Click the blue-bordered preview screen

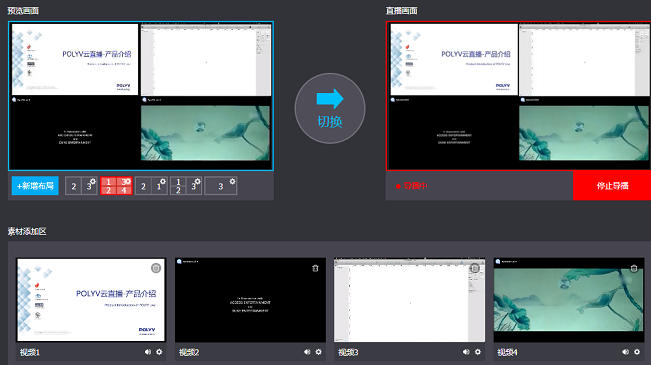point(141,96)
